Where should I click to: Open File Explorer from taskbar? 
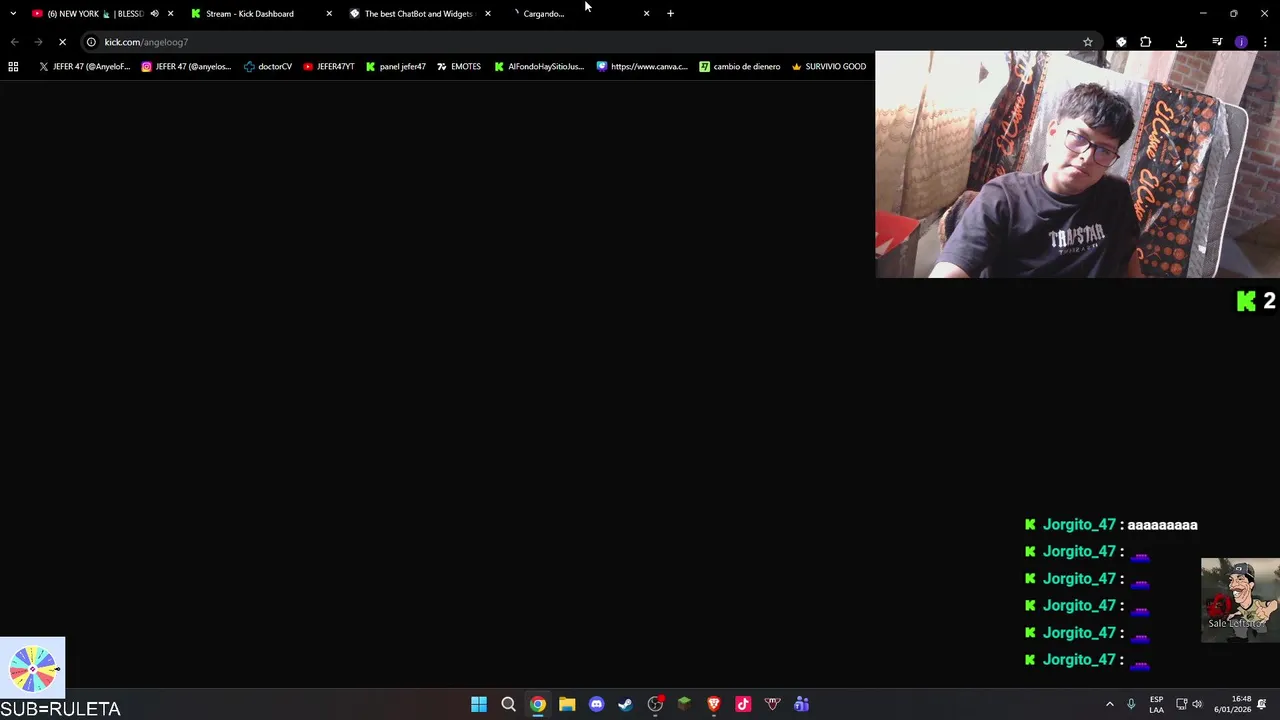[567, 704]
